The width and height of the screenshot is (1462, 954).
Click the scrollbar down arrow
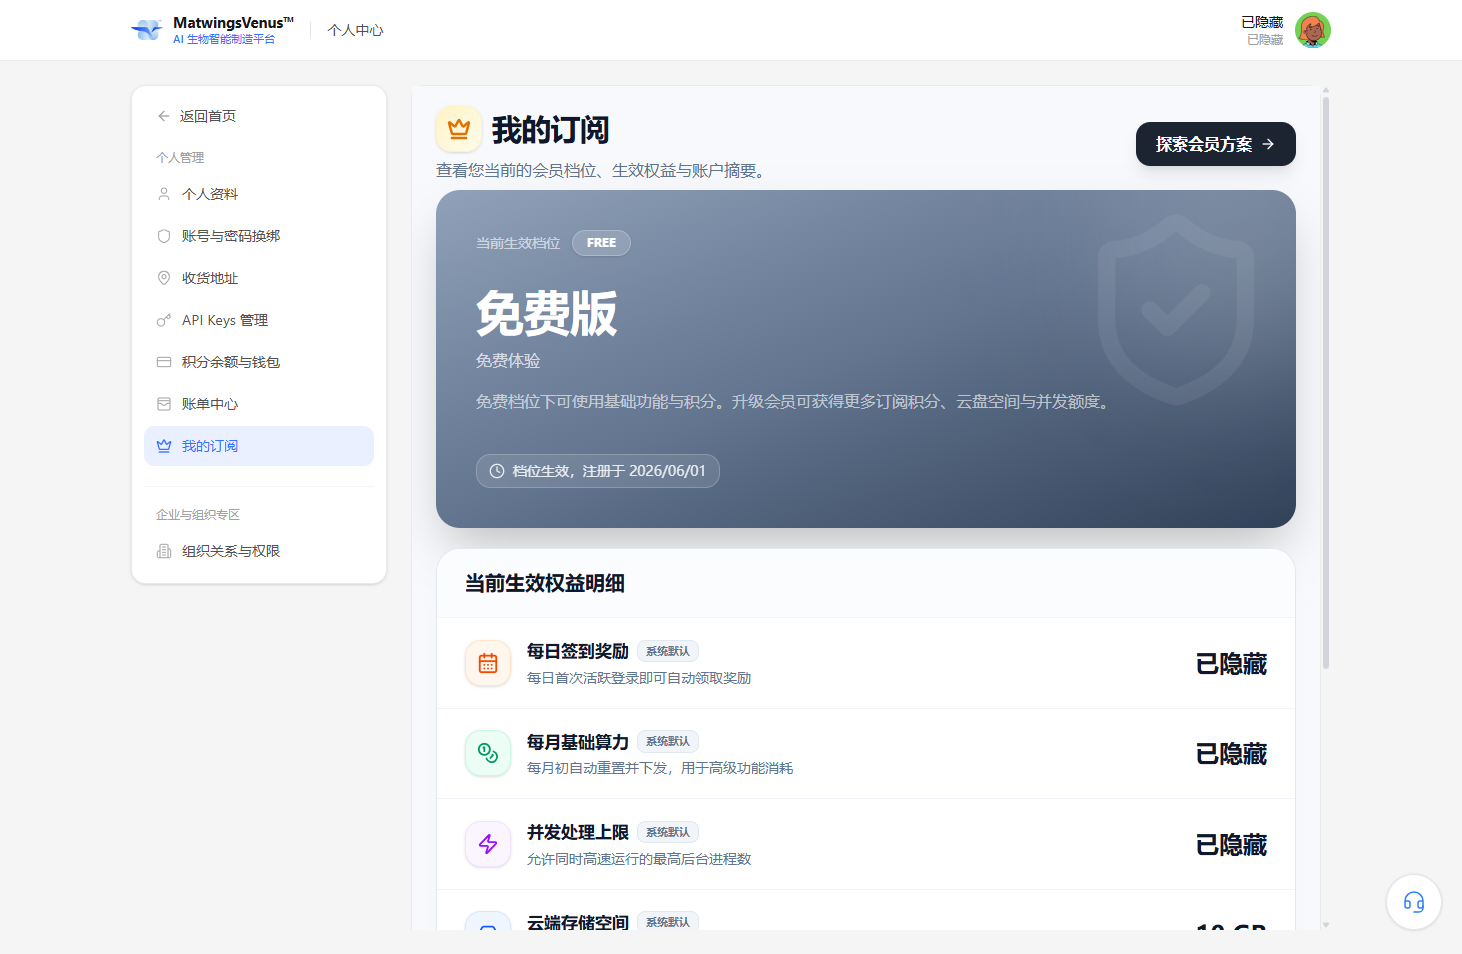[x=1326, y=925]
